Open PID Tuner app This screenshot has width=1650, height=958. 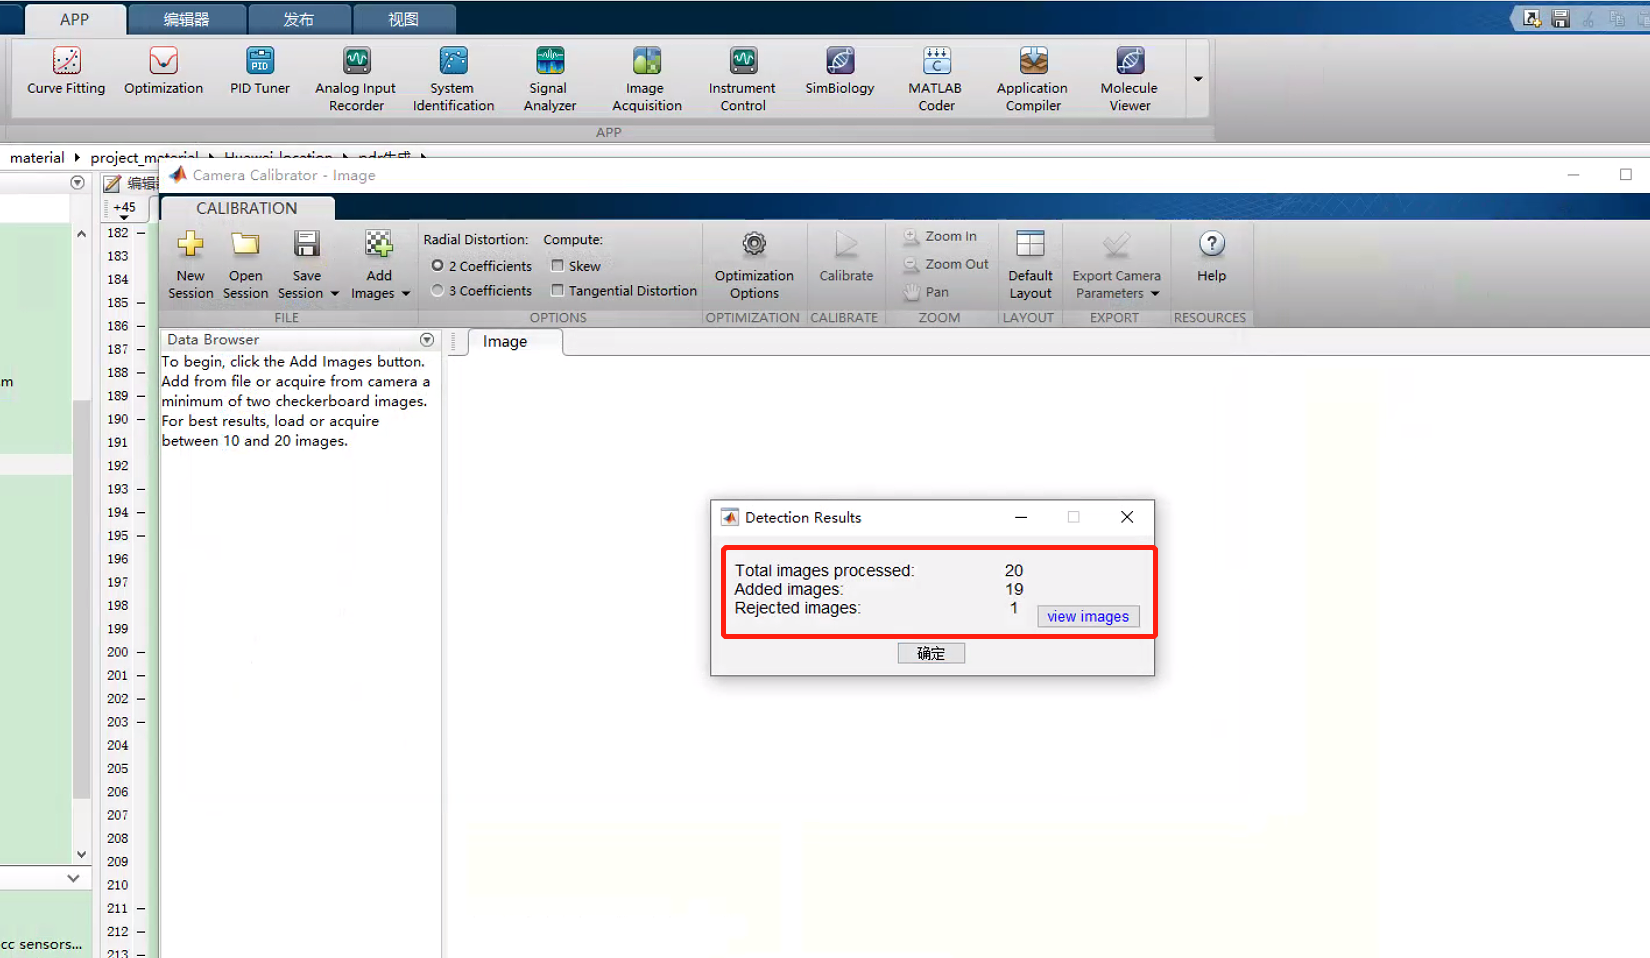click(x=260, y=71)
